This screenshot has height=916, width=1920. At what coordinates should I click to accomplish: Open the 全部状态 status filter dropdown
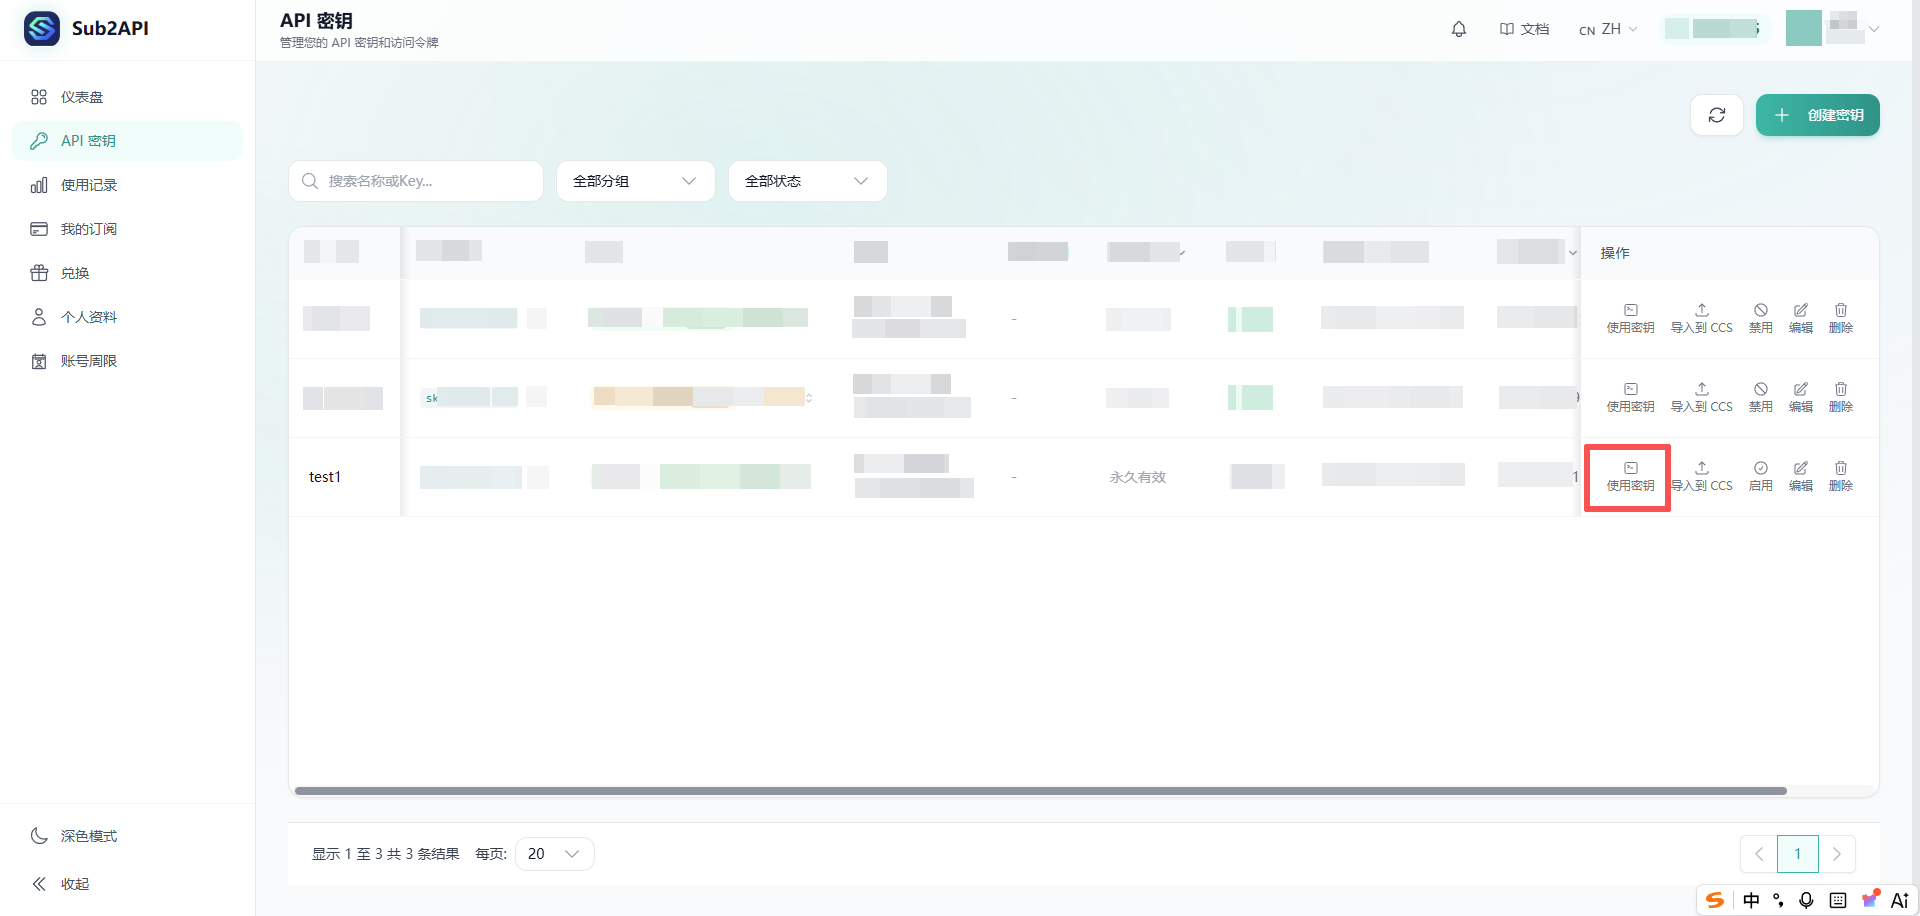808,181
